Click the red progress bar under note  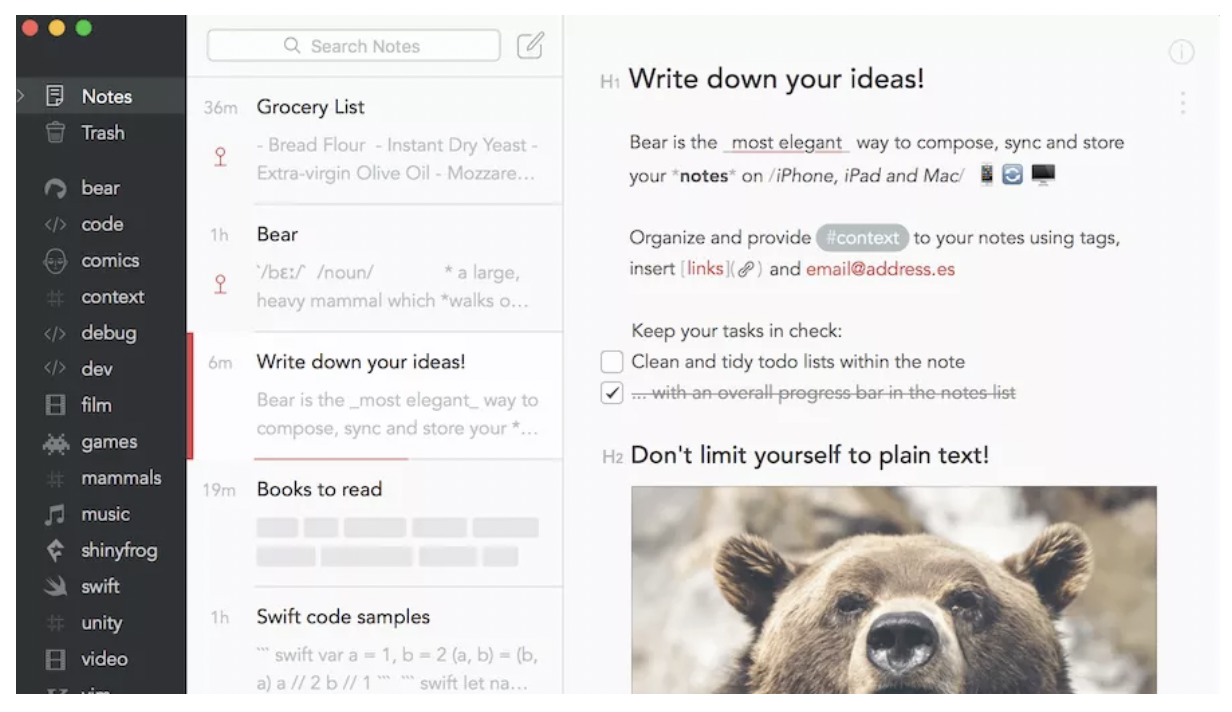[331, 458]
